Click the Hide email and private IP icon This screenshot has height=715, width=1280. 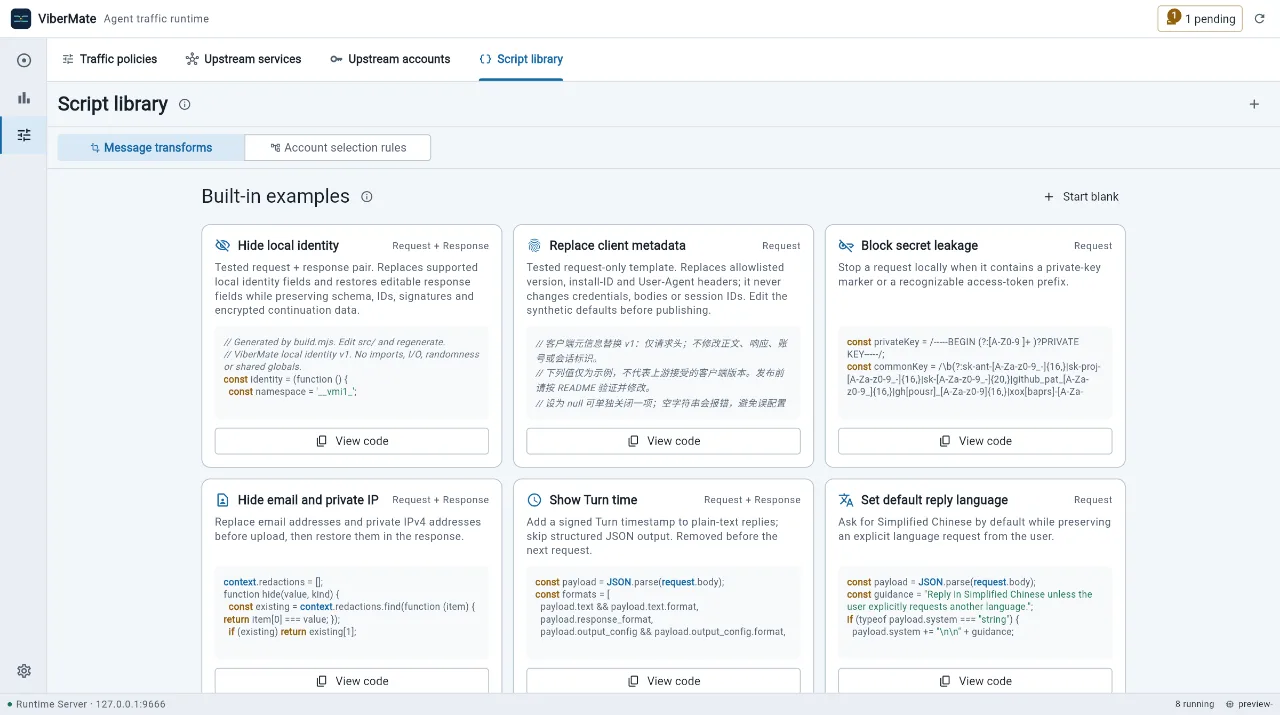(223, 500)
